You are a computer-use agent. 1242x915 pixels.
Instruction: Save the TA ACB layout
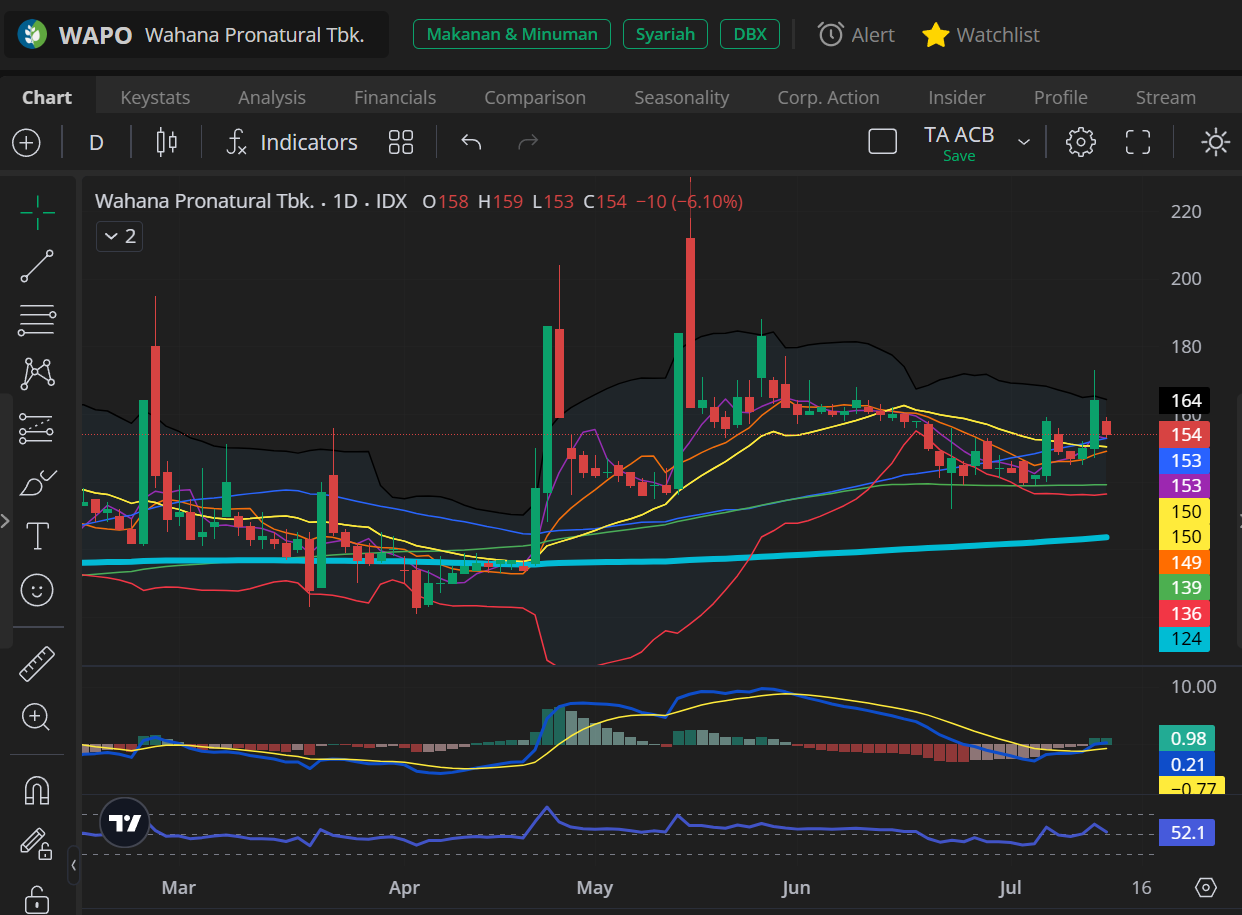[x=959, y=156]
